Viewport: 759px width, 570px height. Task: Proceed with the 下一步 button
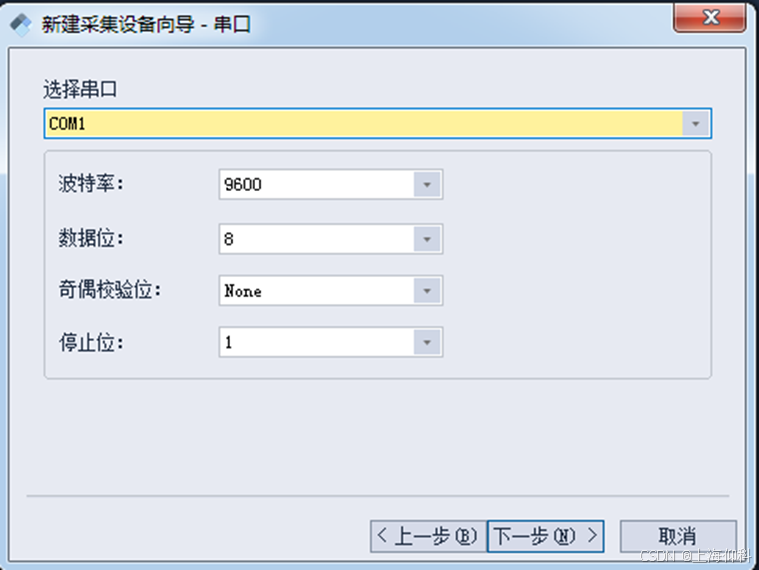click(x=545, y=536)
